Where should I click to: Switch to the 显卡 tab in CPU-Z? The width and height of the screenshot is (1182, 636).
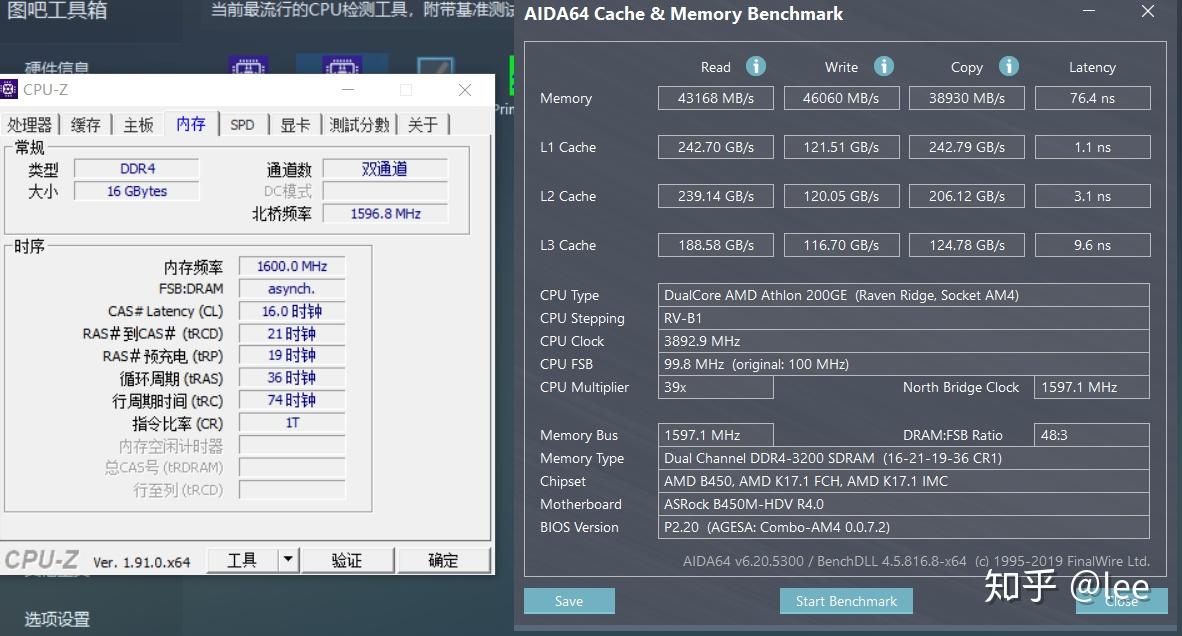point(295,124)
